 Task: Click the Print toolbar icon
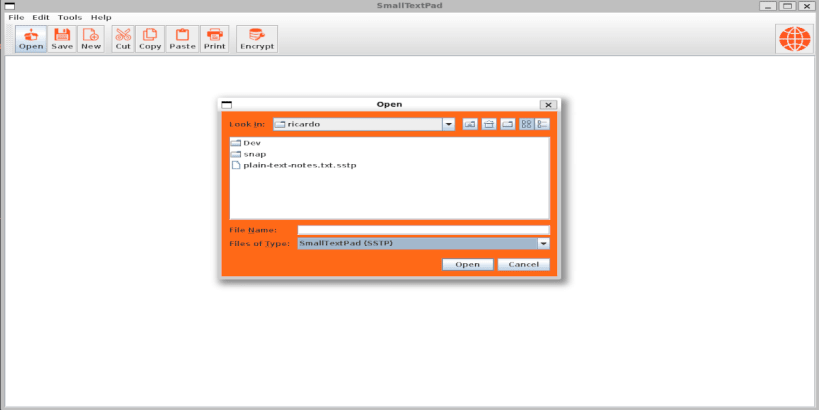pyautogui.click(x=215, y=39)
